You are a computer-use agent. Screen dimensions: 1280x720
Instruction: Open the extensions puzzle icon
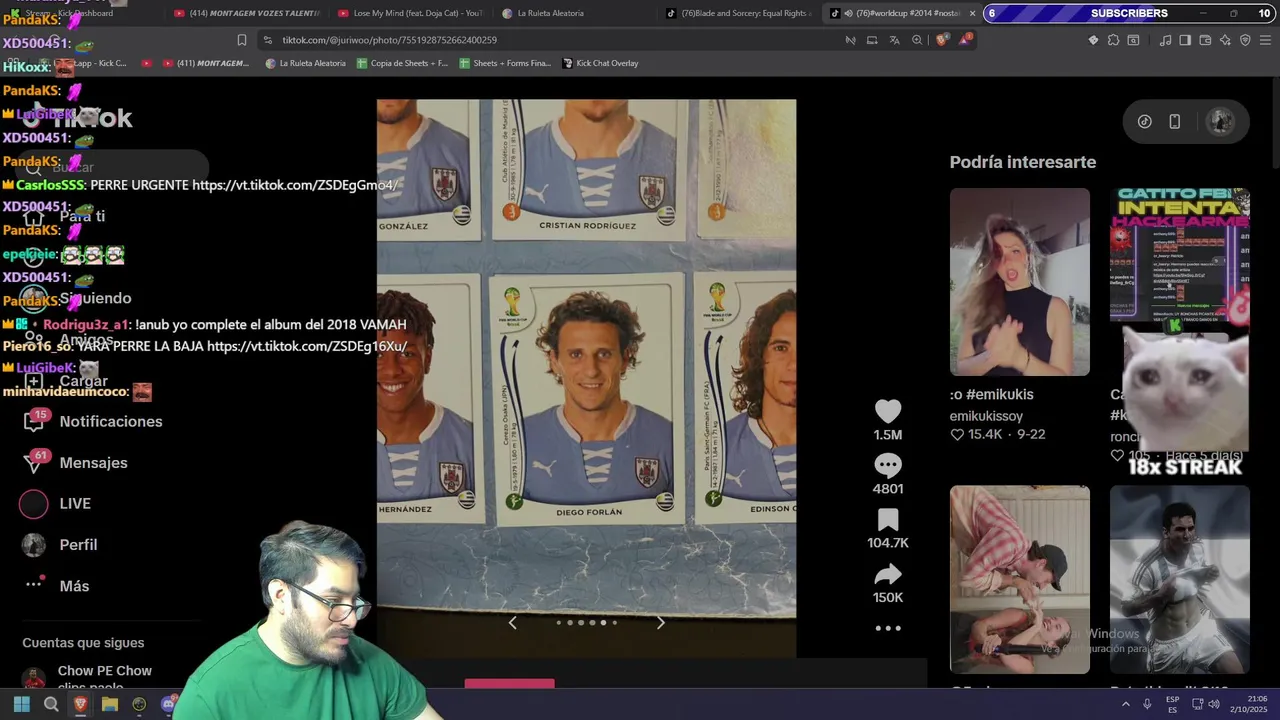tap(1113, 40)
